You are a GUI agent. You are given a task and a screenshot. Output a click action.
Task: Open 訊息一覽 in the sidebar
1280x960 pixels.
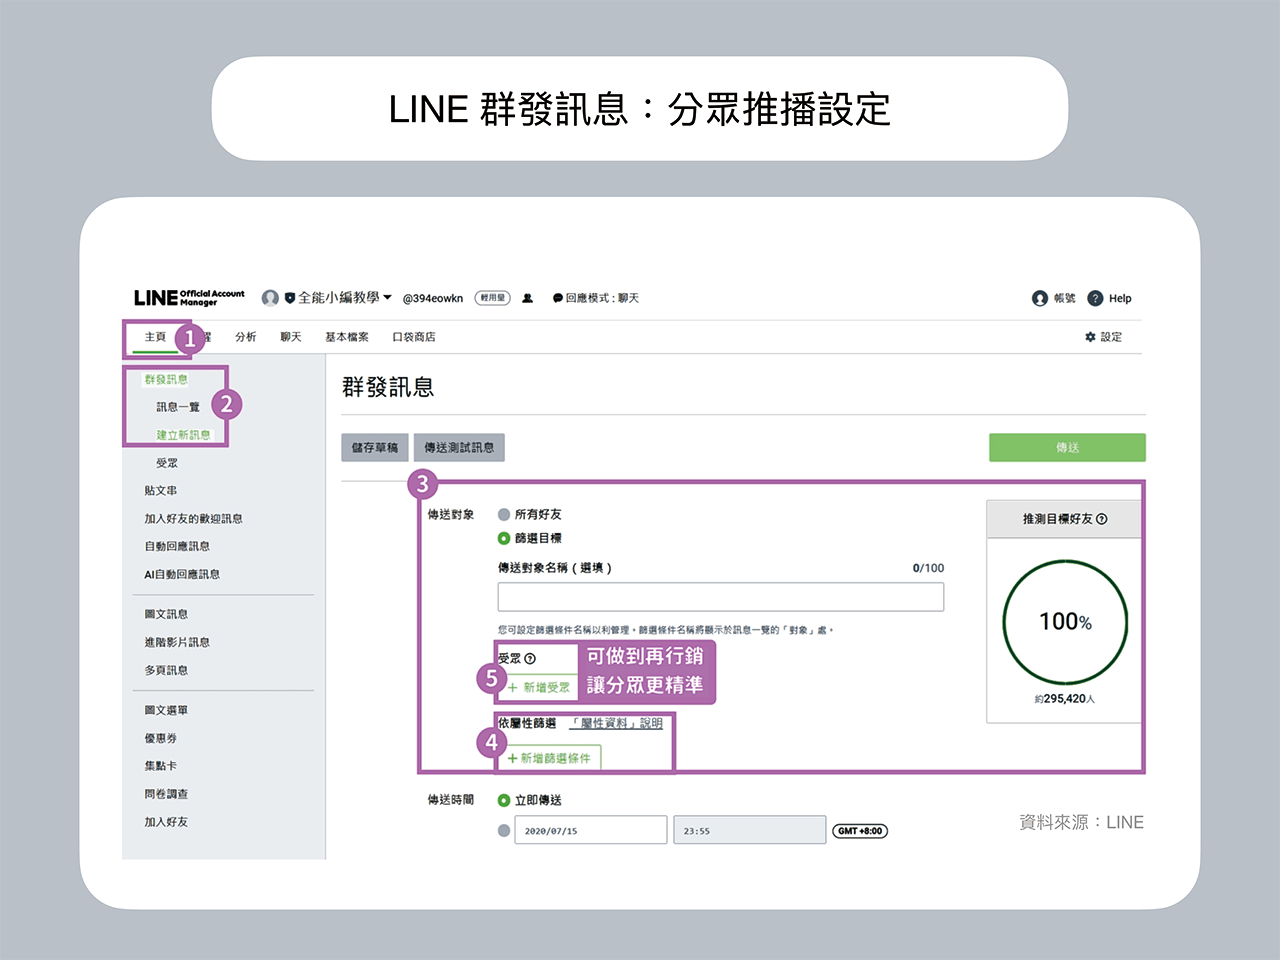pos(178,407)
